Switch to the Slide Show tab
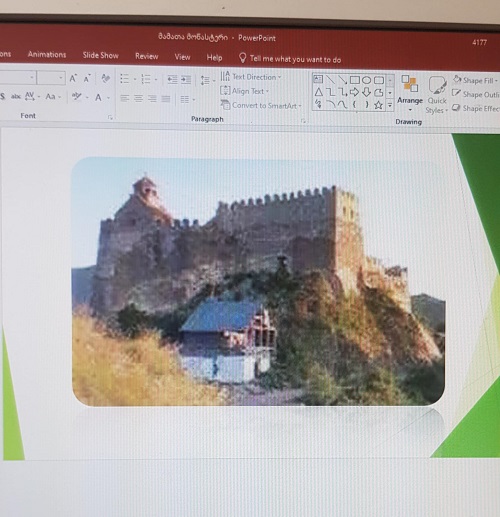 click(x=101, y=55)
